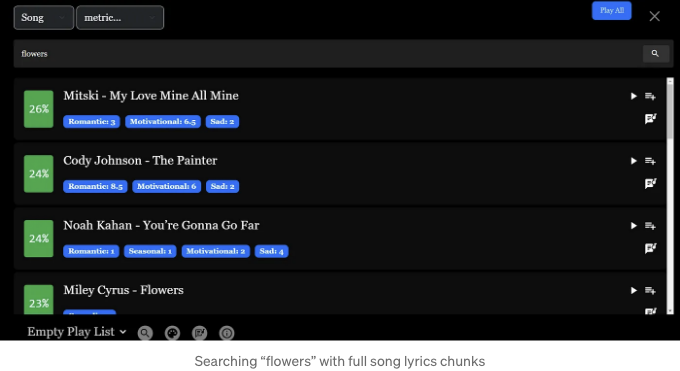Add Miley Cyrus - Flowers to playlist

[650, 290]
